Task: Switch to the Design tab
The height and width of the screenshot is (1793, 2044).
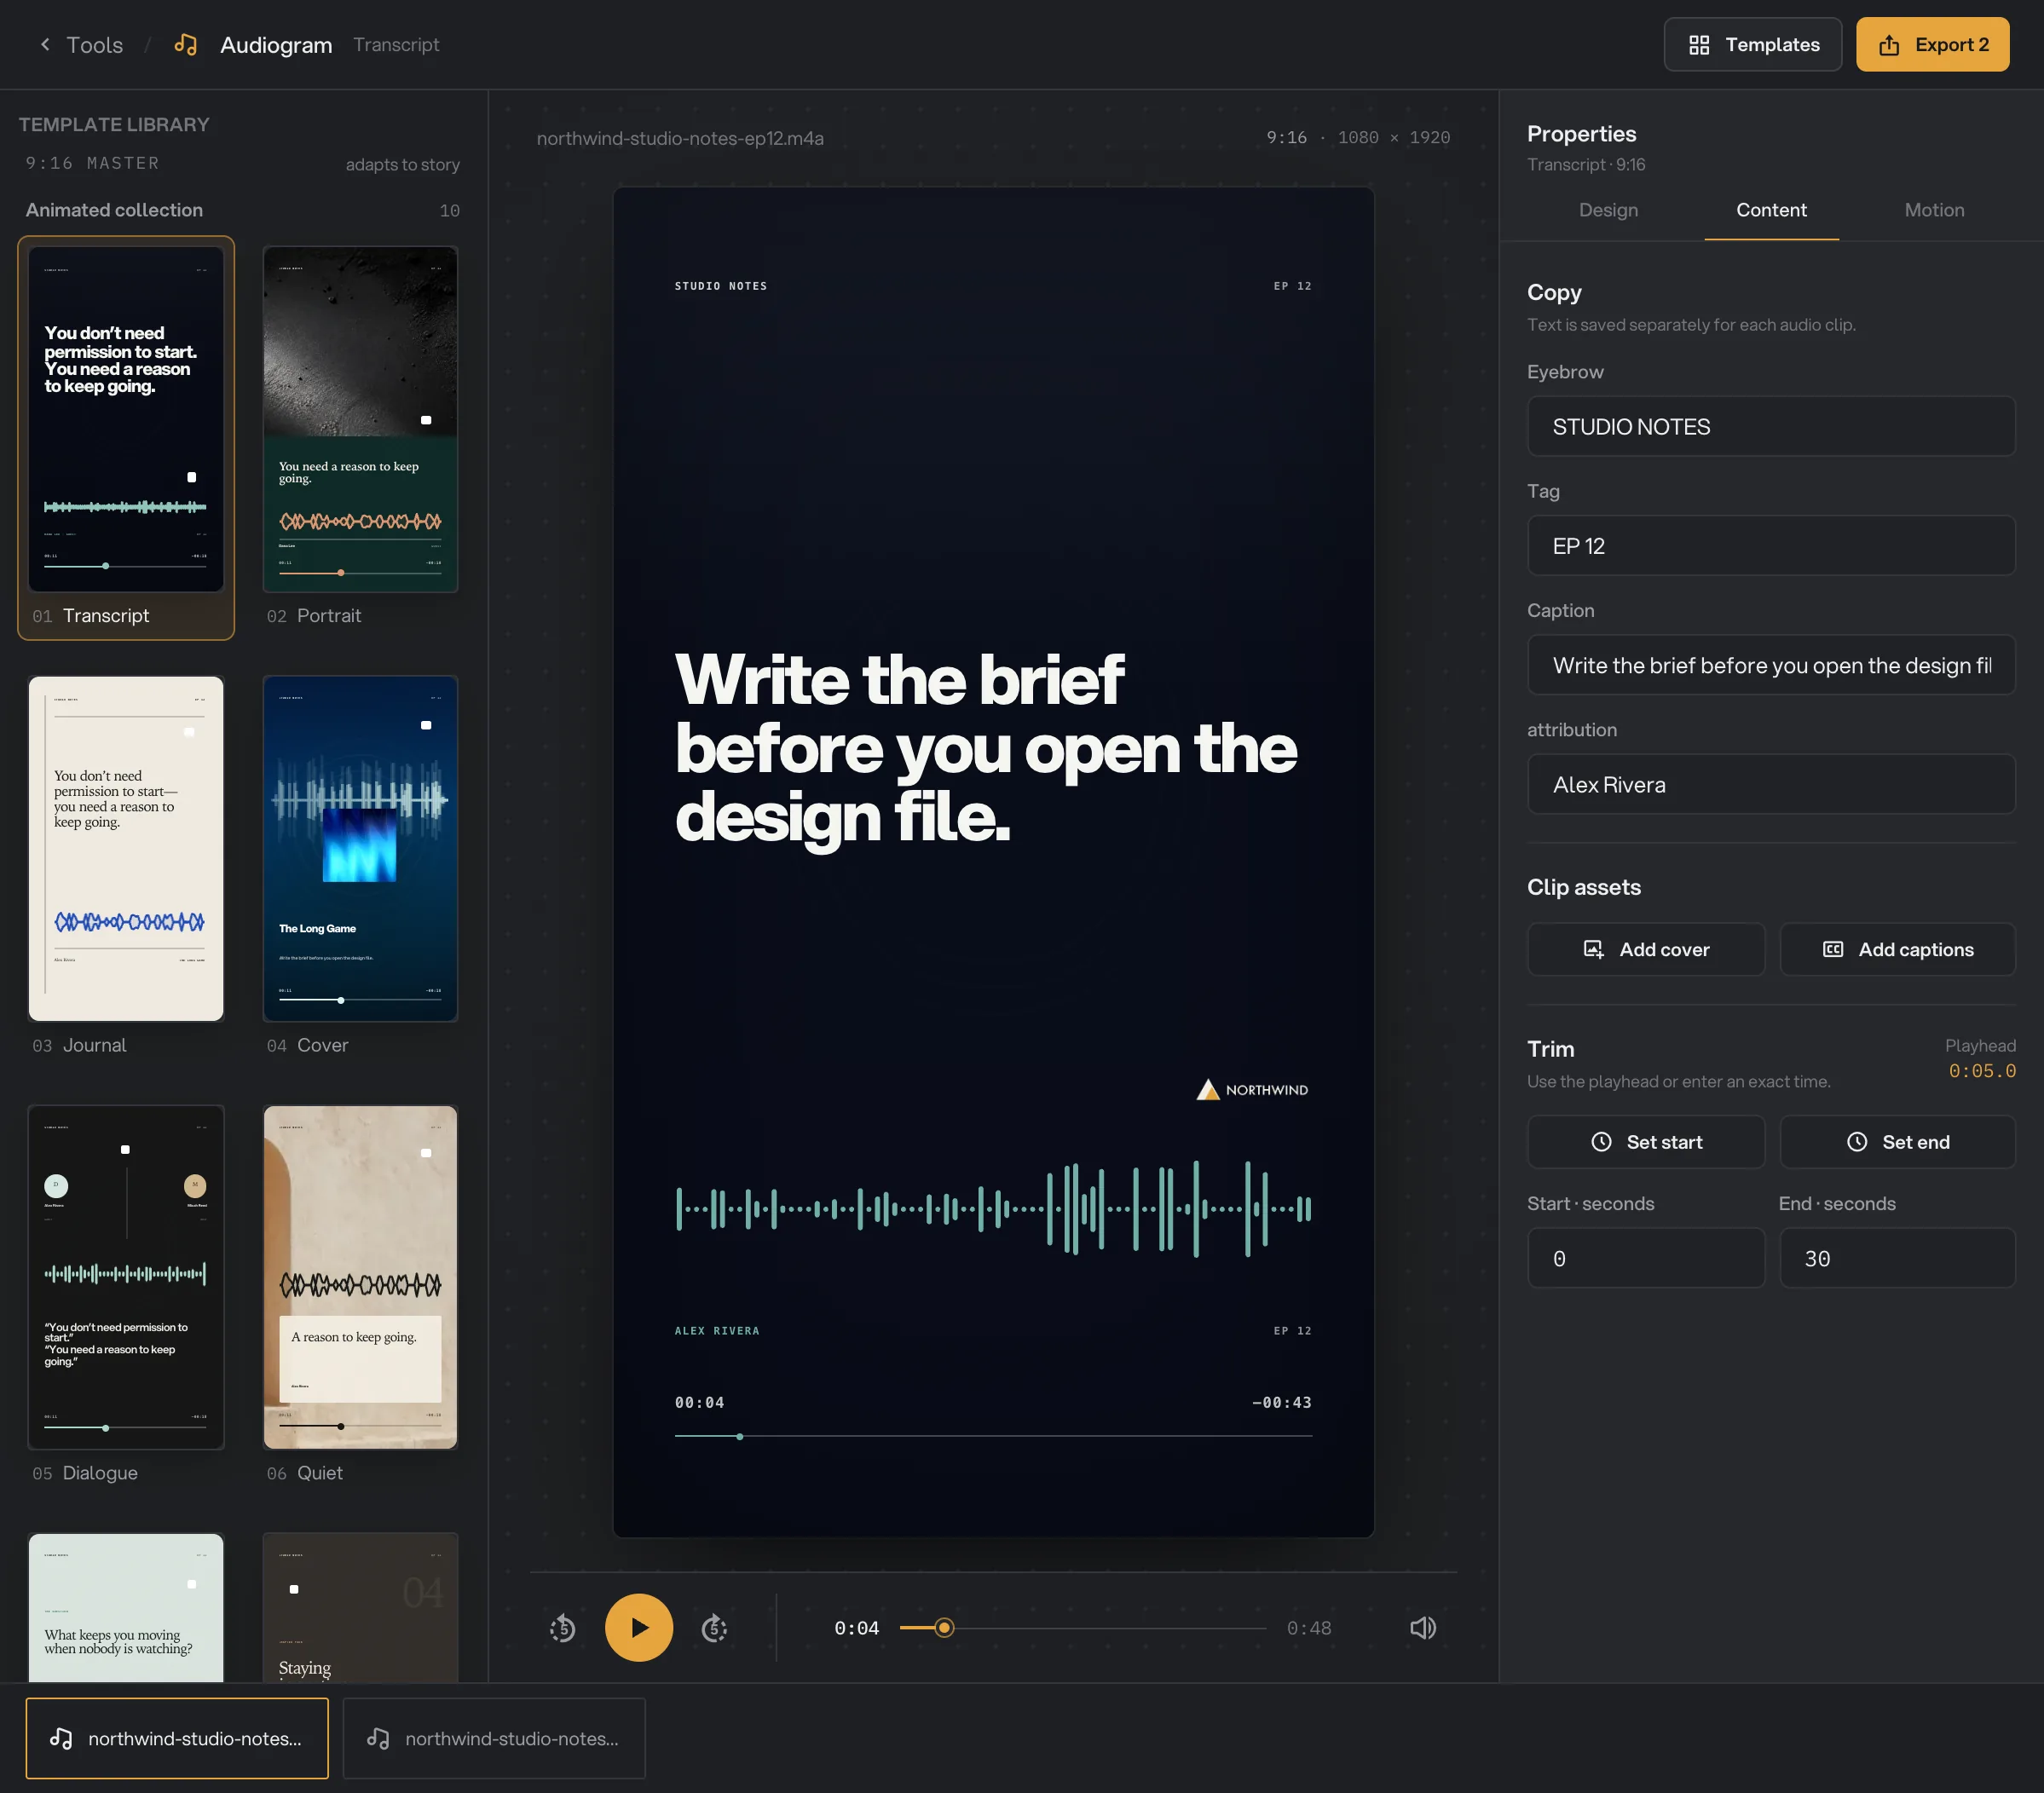Action: tap(1608, 210)
